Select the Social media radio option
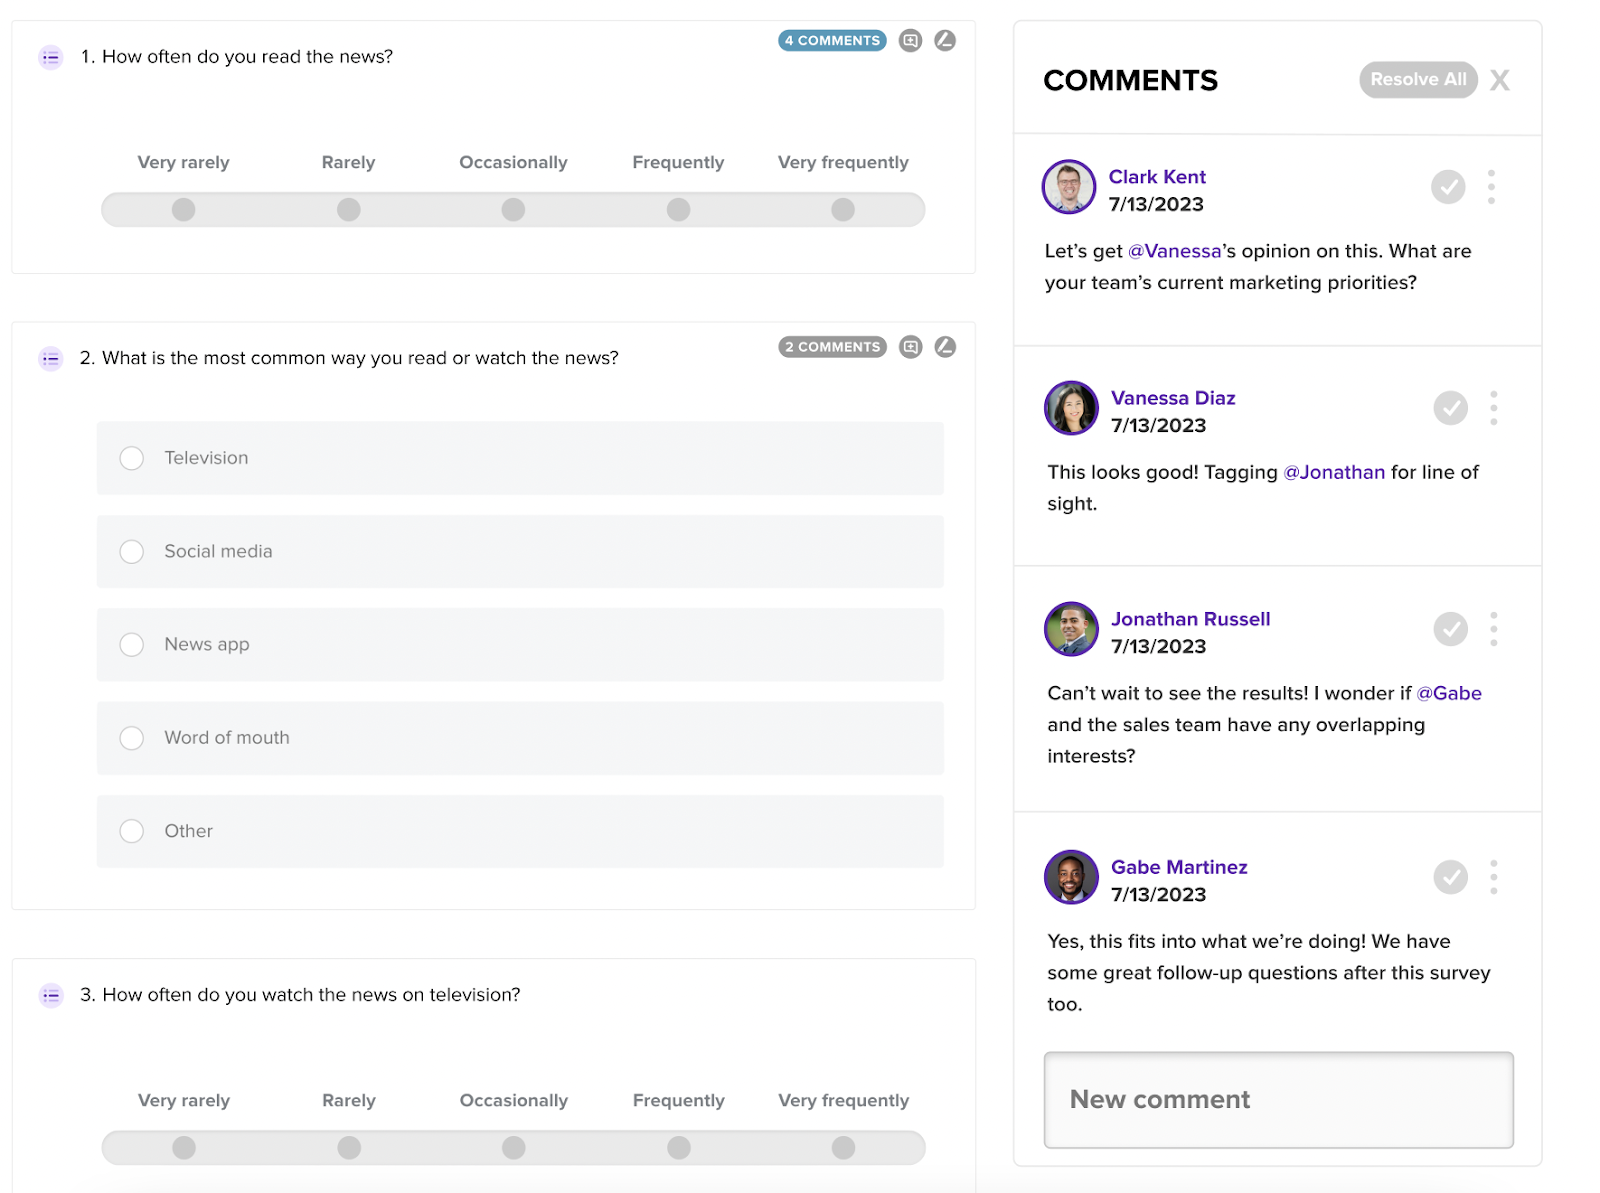 click(132, 551)
